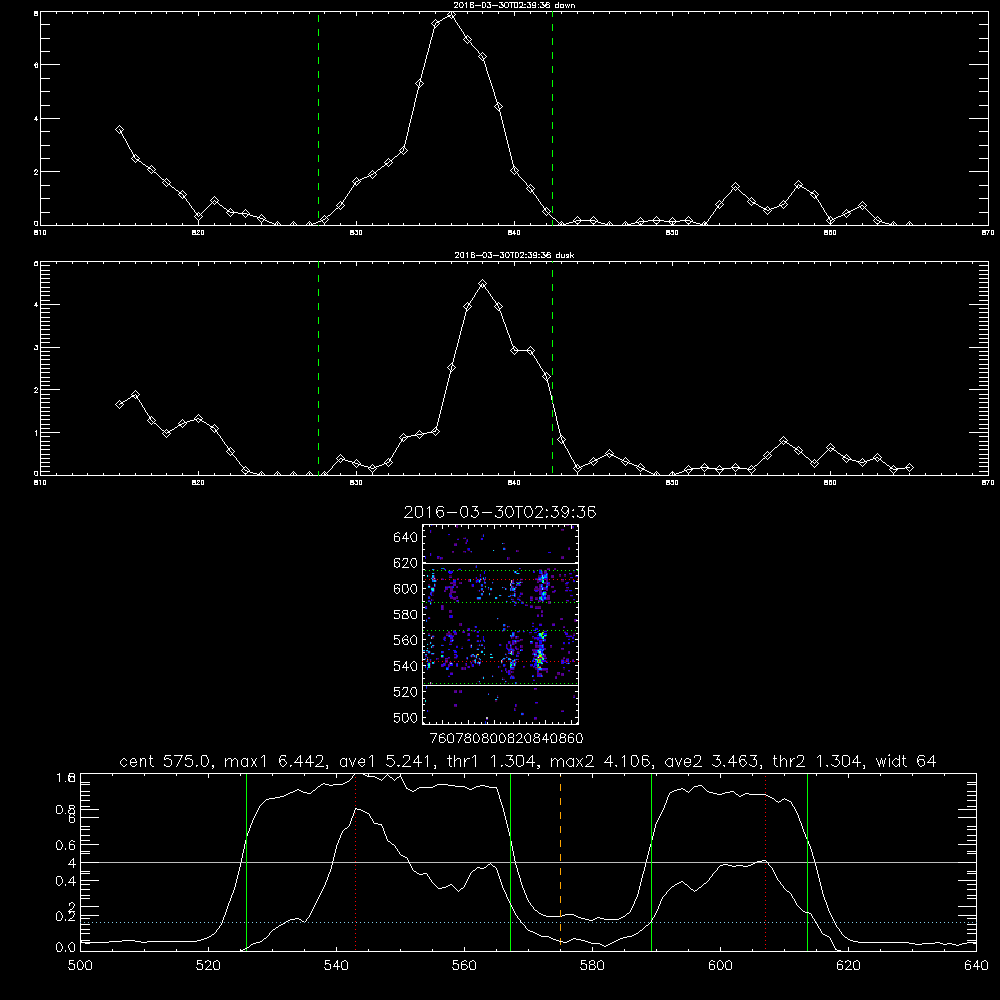Click the red dotted line near 607 in the bottom plot

click(765, 862)
